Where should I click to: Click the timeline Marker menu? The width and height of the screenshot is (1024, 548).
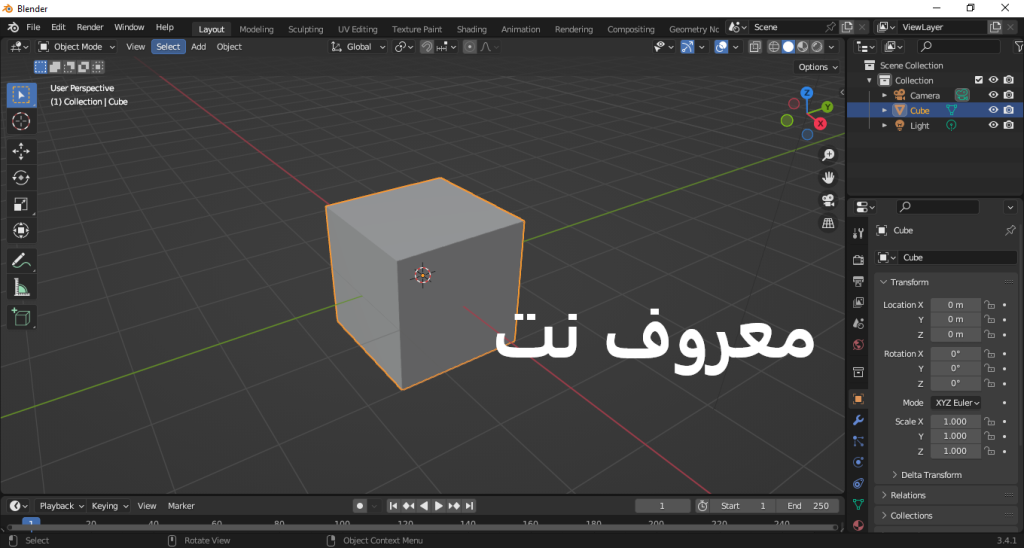coord(181,506)
